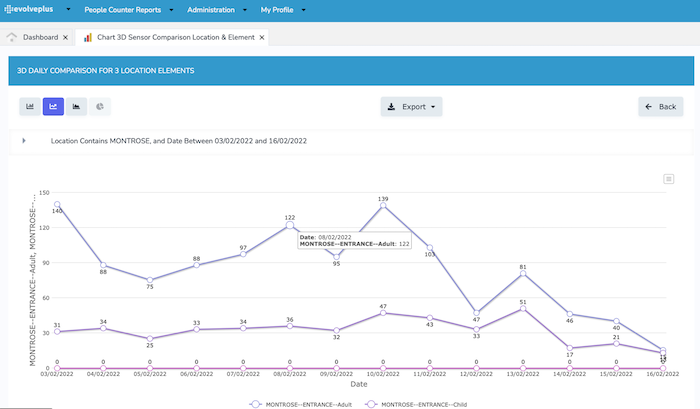The height and width of the screenshot is (409, 700).
Task: Click the Adult data point labeled 47
Action: pos(476,313)
